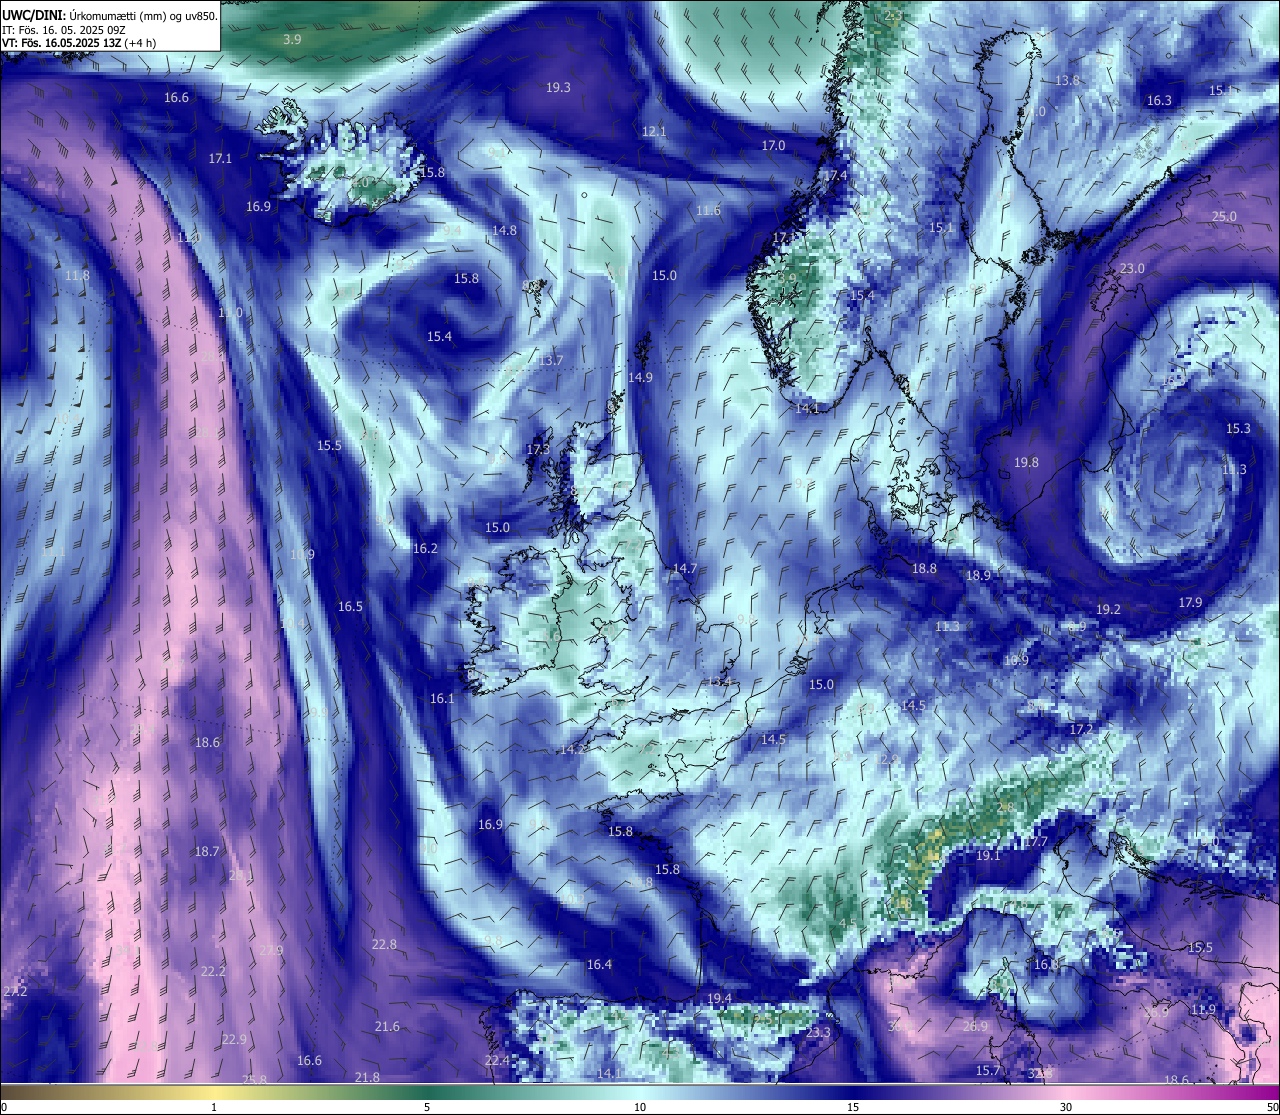The width and height of the screenshot is (1280, 1115).
Task: Click the 19.3 value on the map
Action: click(x=558, y=88)
